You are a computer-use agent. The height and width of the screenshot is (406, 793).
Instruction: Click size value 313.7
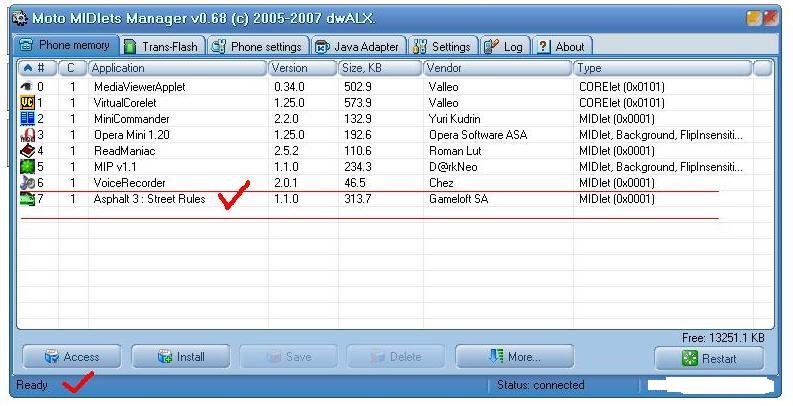tap(358, 199)
